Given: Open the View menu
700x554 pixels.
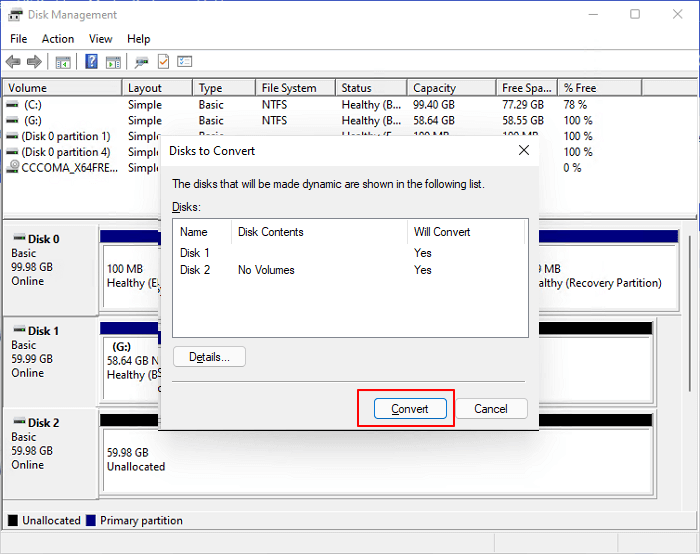Looking at the screenshot, I should [100, 39].
